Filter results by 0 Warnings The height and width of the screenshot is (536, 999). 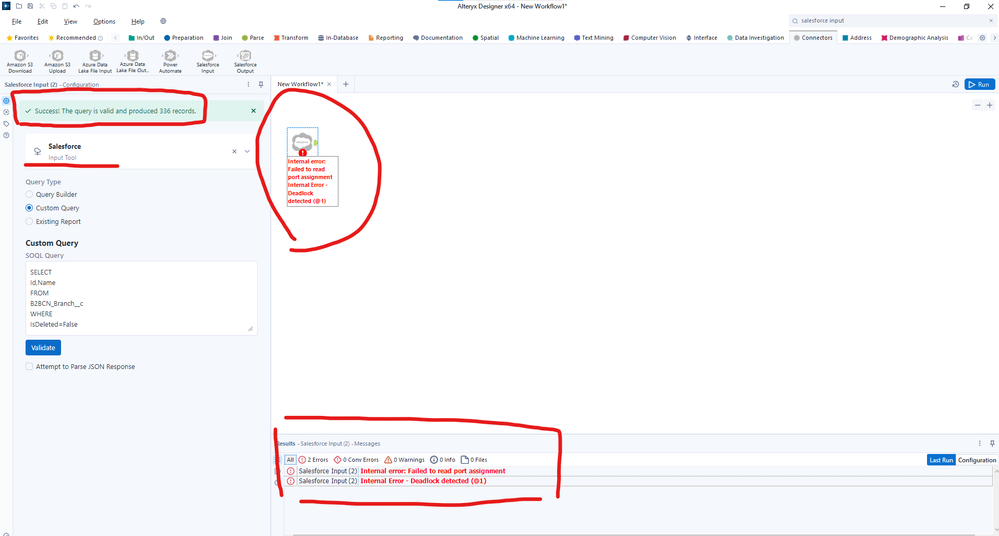(x=404, y=460)
